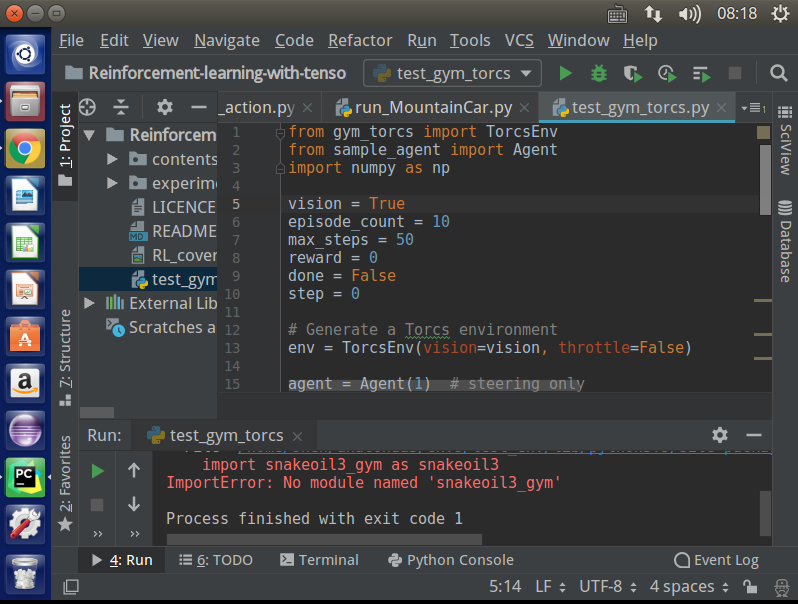Viewport: 798px width, 604px height.
Task: Open the Terminal tool window
Action: [319, 560]
